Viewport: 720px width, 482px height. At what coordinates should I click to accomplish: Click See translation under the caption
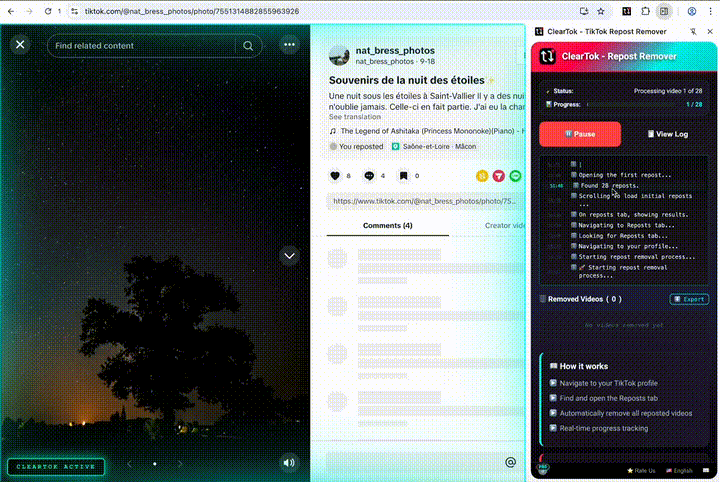click(x=354, y=117)
